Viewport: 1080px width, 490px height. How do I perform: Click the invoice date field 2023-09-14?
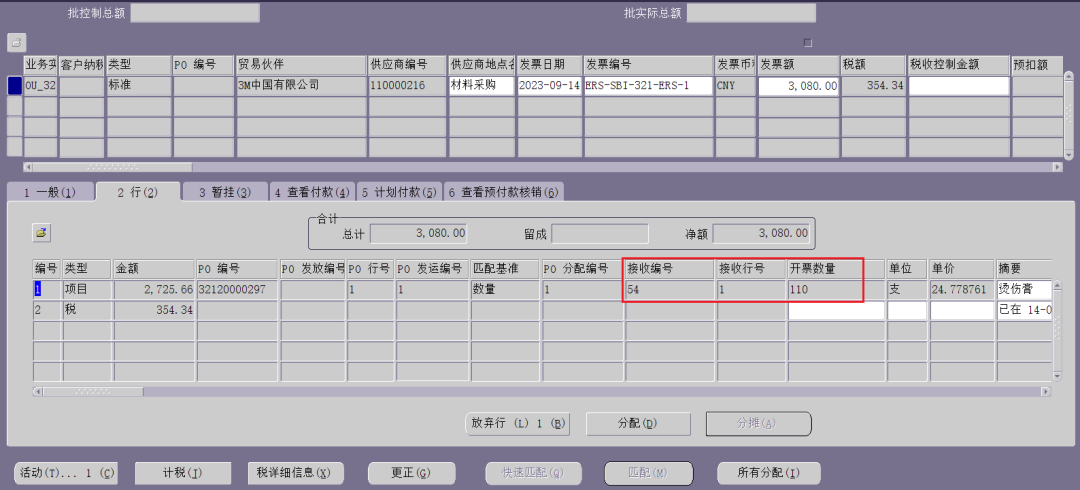pos(550,86)
